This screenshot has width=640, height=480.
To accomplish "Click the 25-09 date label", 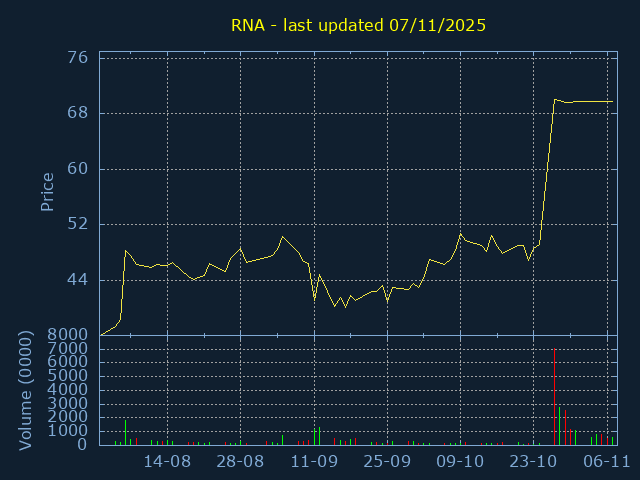I will click(387, 462).
